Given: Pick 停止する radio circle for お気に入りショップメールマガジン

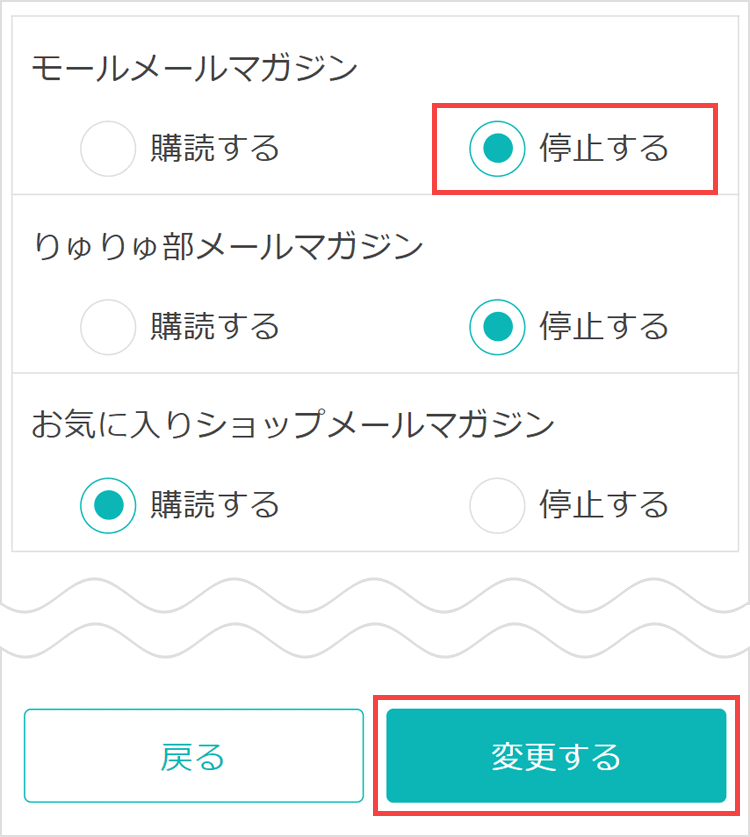Looking at the screenshot, I should pyautogui.click(x=497, y=505).
